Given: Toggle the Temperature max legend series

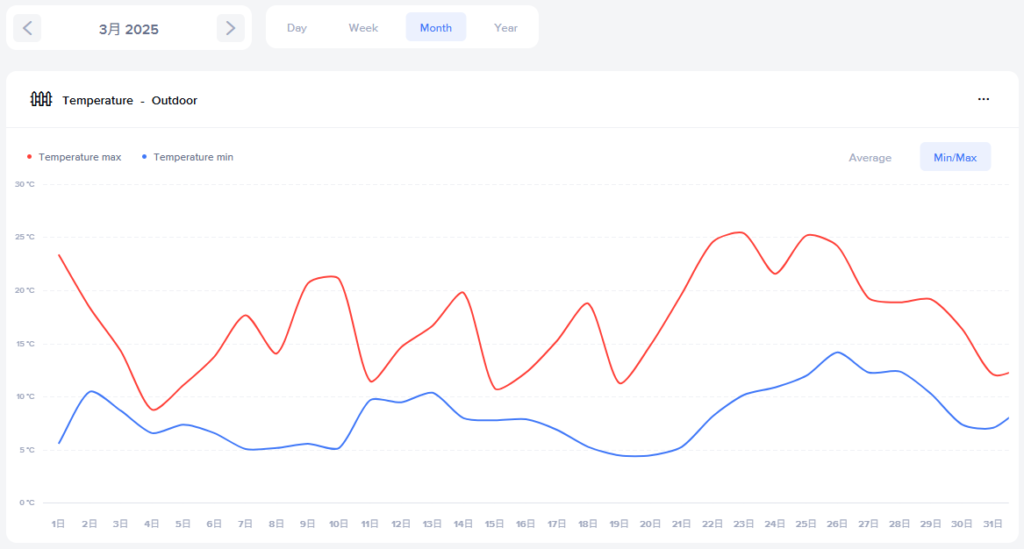Looking at the screenshot, I should pos(80,157).
